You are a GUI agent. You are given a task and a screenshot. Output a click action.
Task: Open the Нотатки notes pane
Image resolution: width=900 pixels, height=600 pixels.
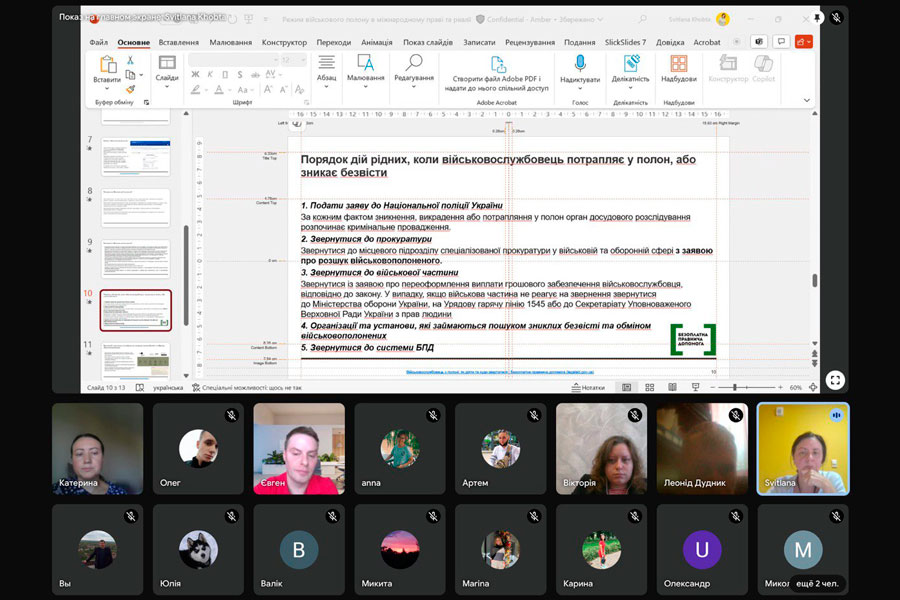[x=589, y=387]
